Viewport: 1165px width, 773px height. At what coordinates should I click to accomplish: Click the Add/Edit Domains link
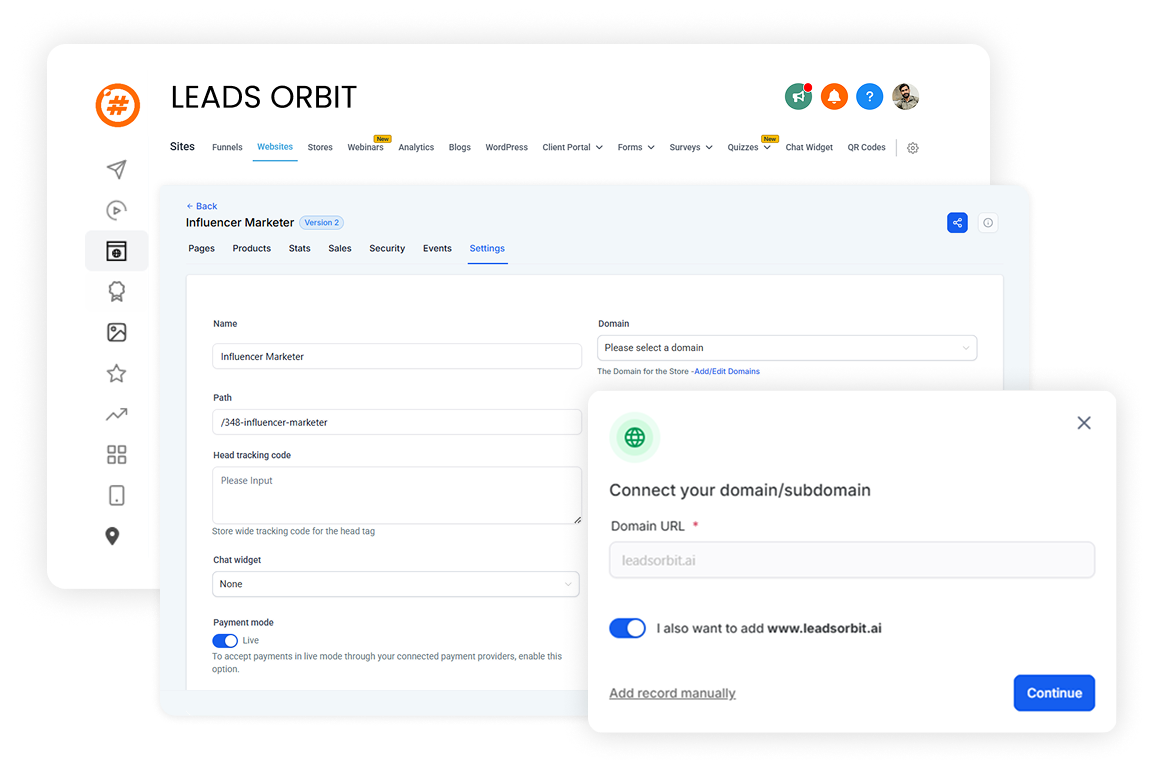coord(727,371)
